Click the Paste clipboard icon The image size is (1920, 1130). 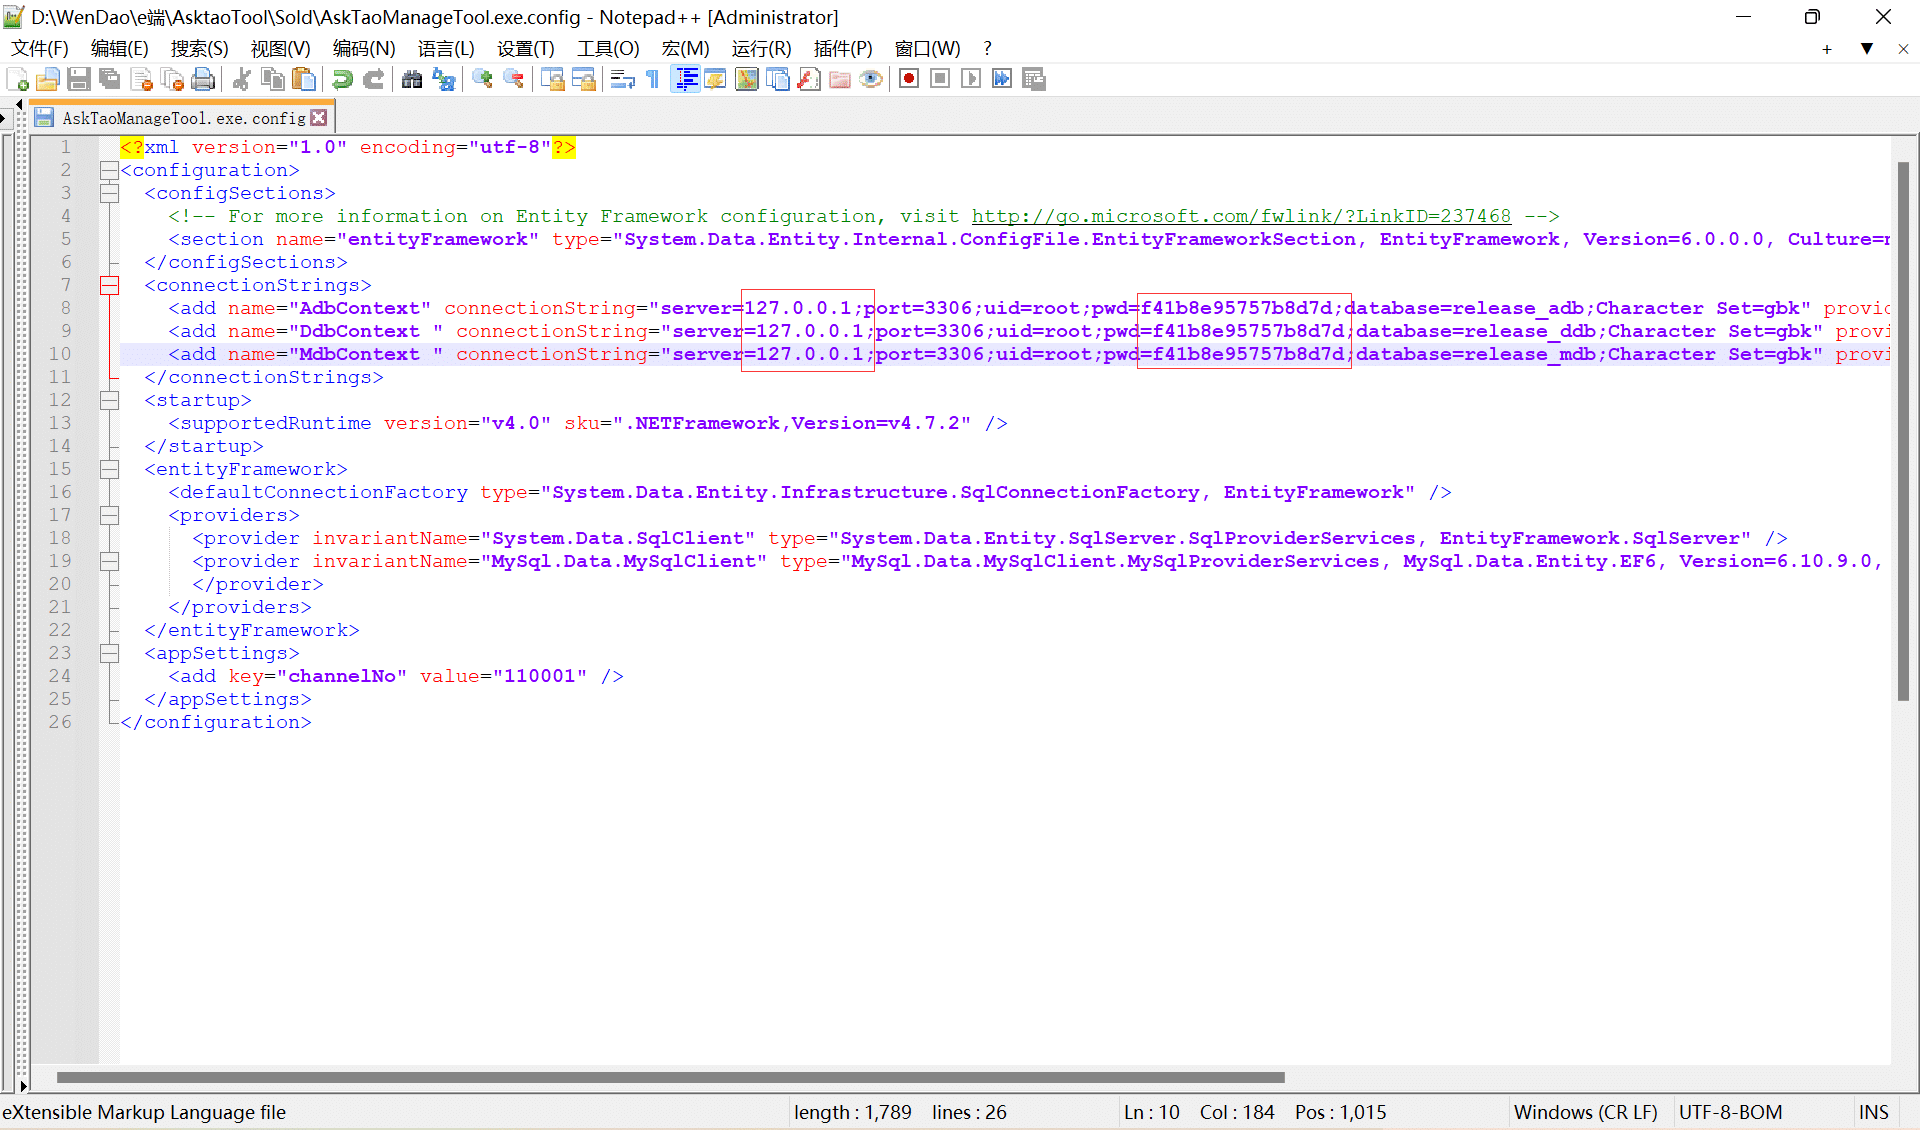(304, 79)
